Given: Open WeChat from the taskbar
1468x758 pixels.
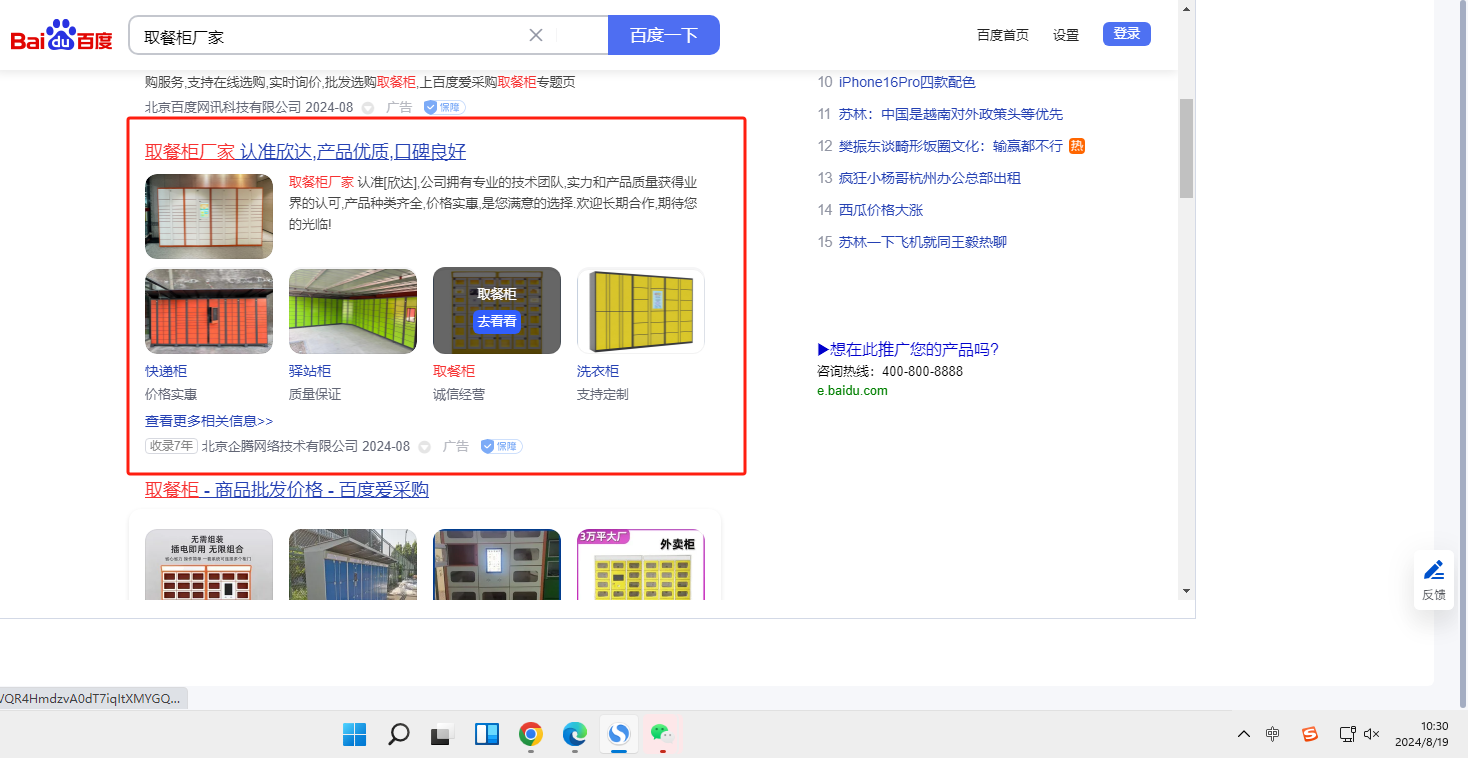Looking at the screenshot, I should click(x=660, y=735).
